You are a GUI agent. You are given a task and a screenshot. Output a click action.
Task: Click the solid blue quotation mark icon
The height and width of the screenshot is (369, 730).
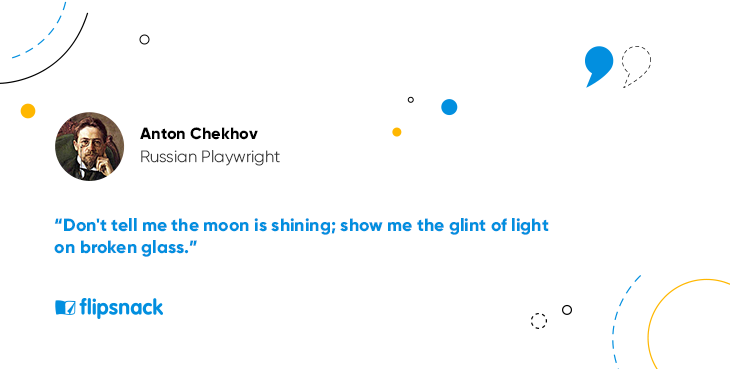pyautogui.click(x=599, y=67)
